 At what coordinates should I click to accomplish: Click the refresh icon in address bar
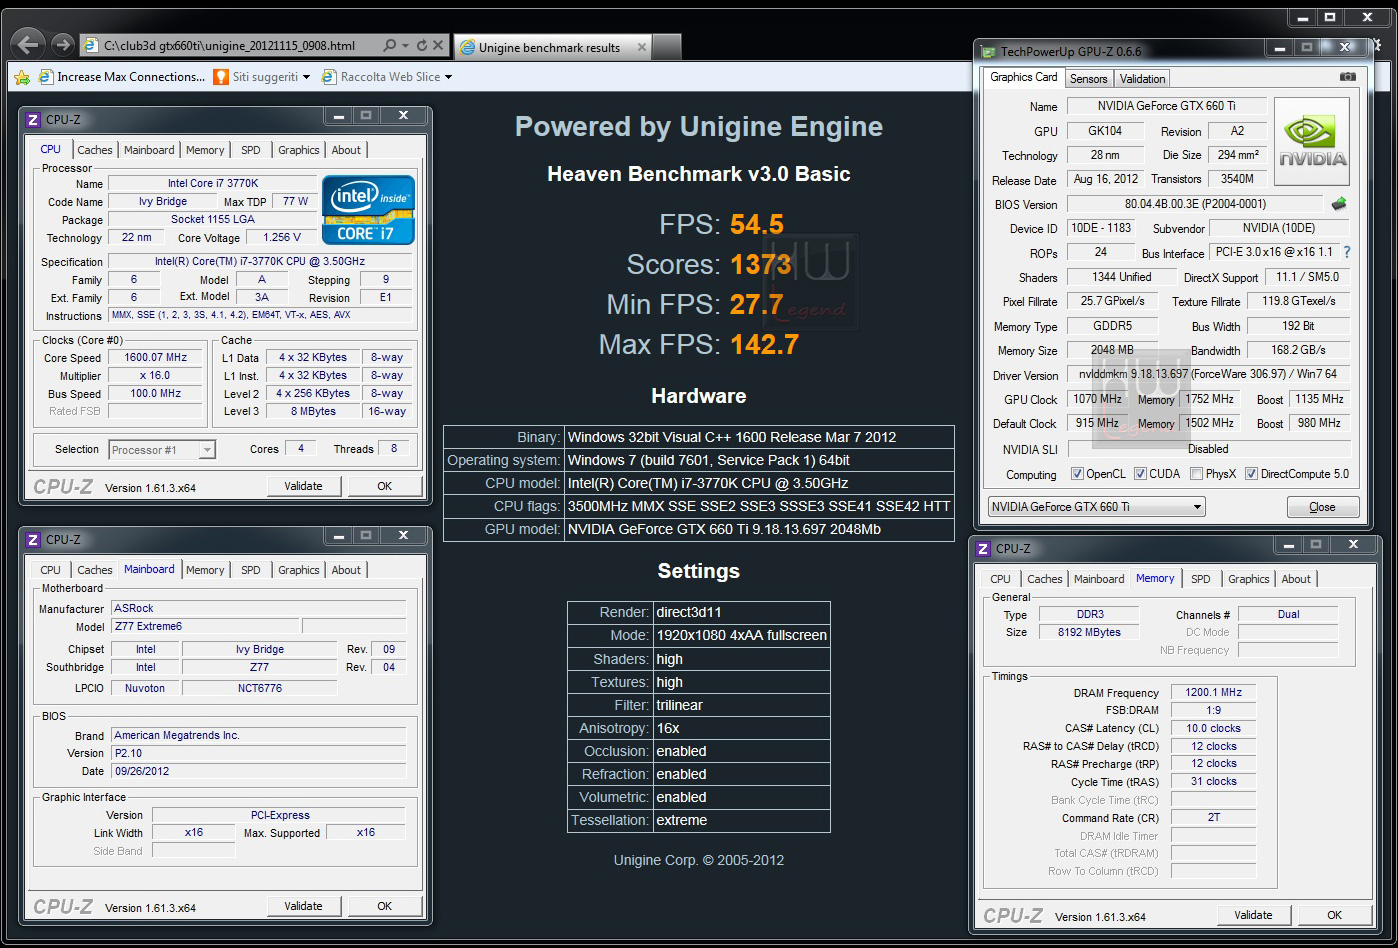422,45
